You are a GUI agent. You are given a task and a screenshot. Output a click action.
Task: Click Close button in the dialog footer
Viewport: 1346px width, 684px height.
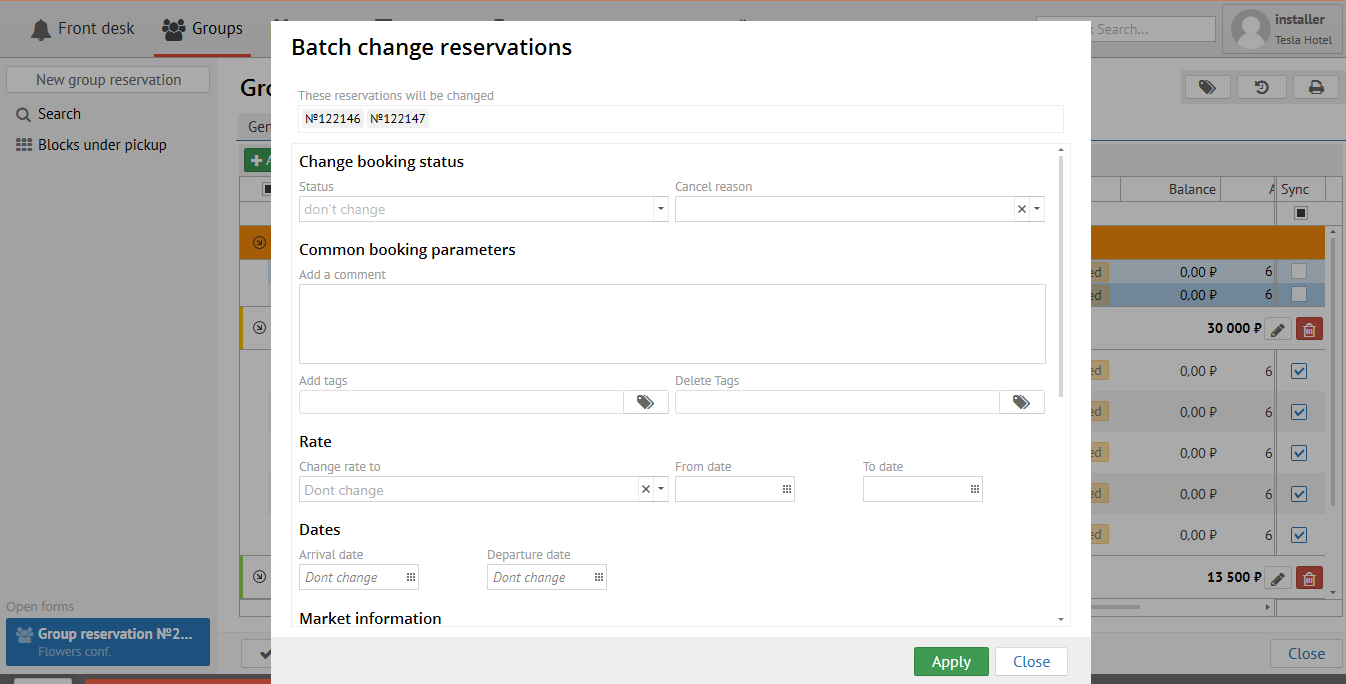(1031, 661)
